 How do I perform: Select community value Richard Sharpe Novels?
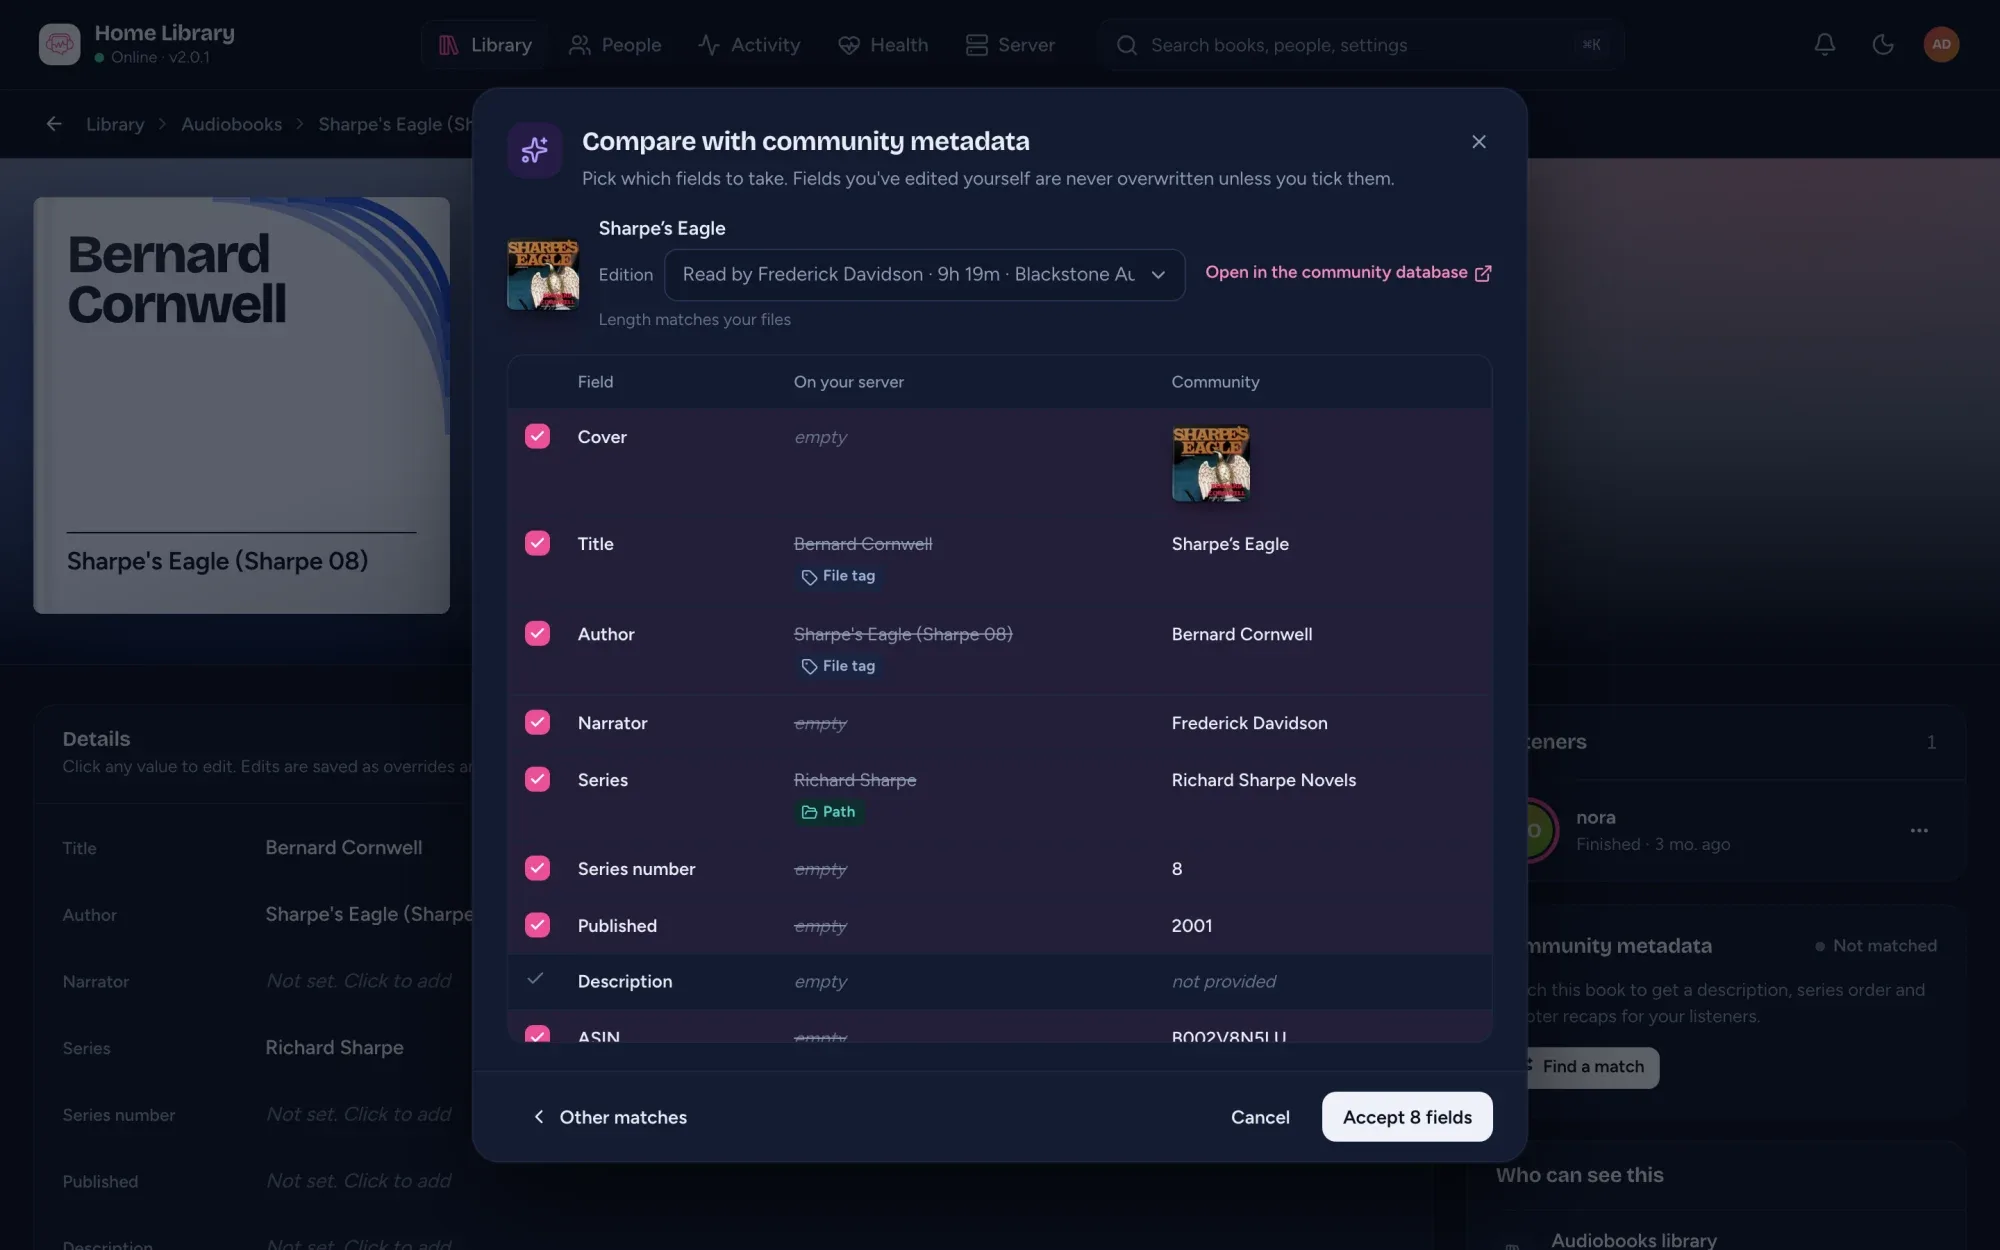(1263, 780)
